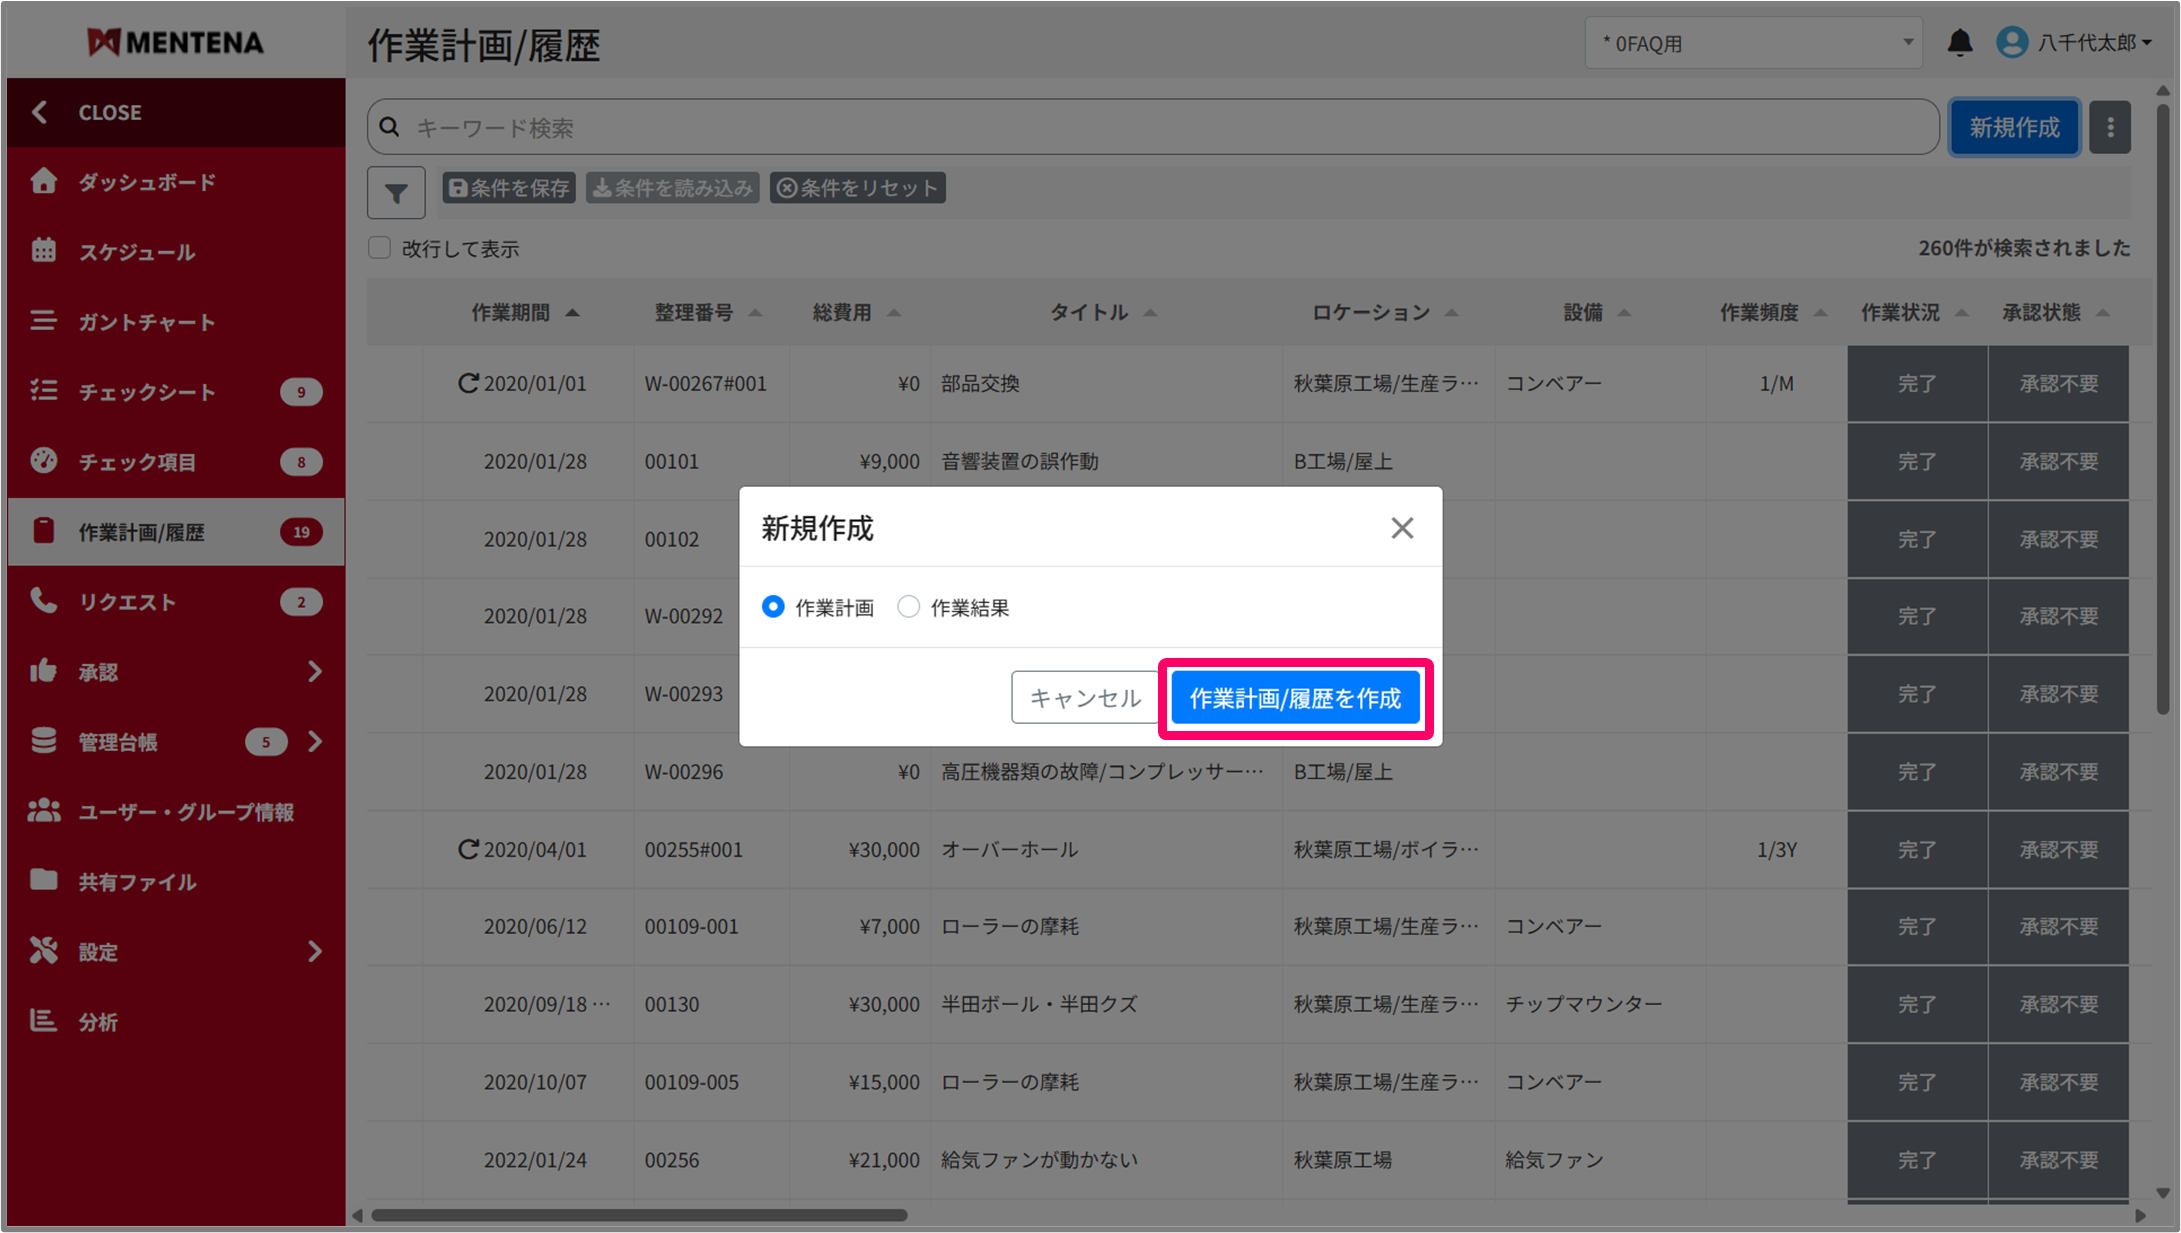Click the three-dot more options icon

click(x=2110, y=128)
